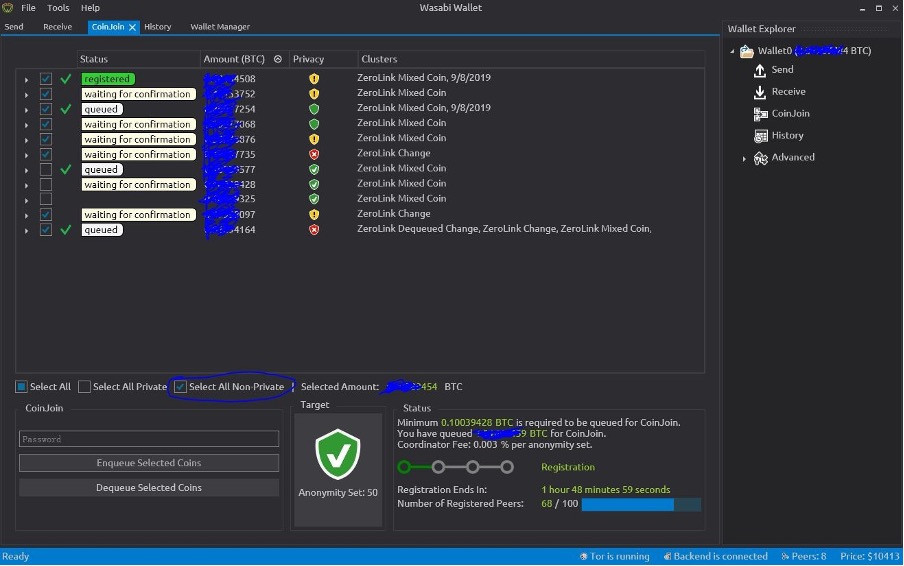The height and width of the screenshot is (566, 904).
Task: Click Anonymity Set: 50 label
Action: click(x=338, y=493)
